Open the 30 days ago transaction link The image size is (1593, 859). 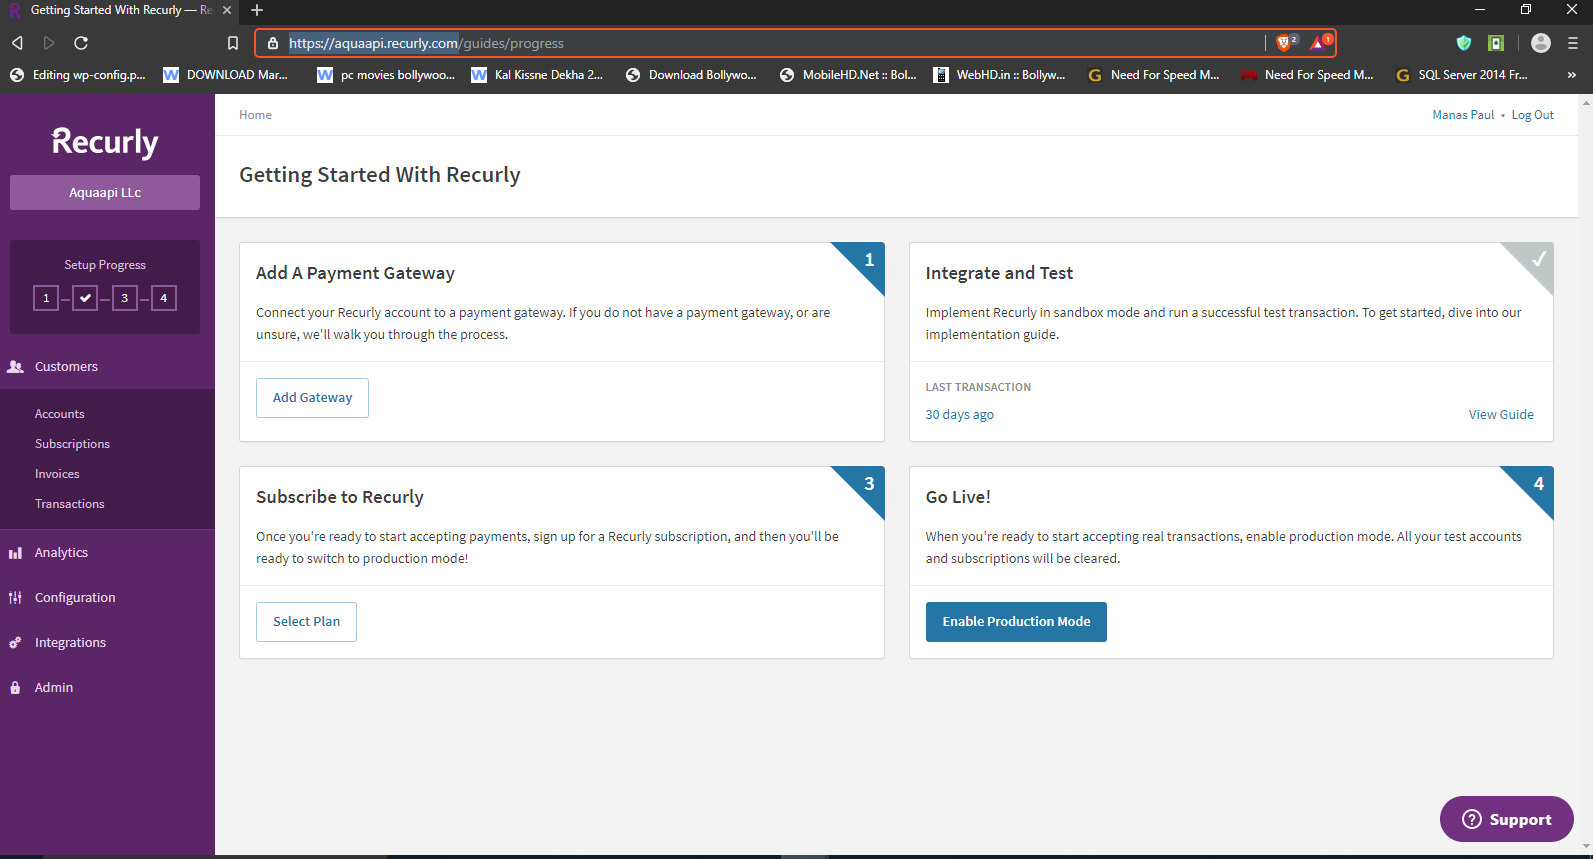(x=959, y=415)
